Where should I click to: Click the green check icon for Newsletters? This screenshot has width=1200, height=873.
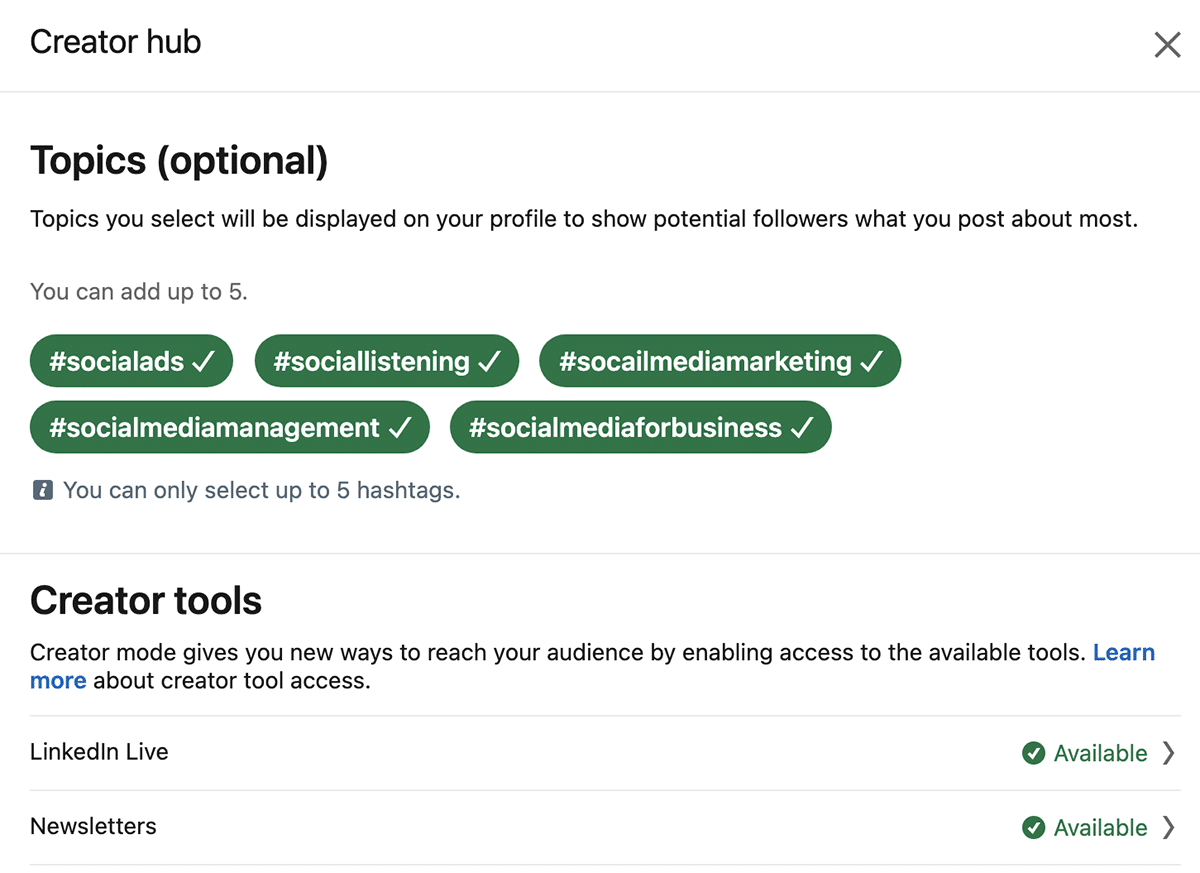point(1034,828)
